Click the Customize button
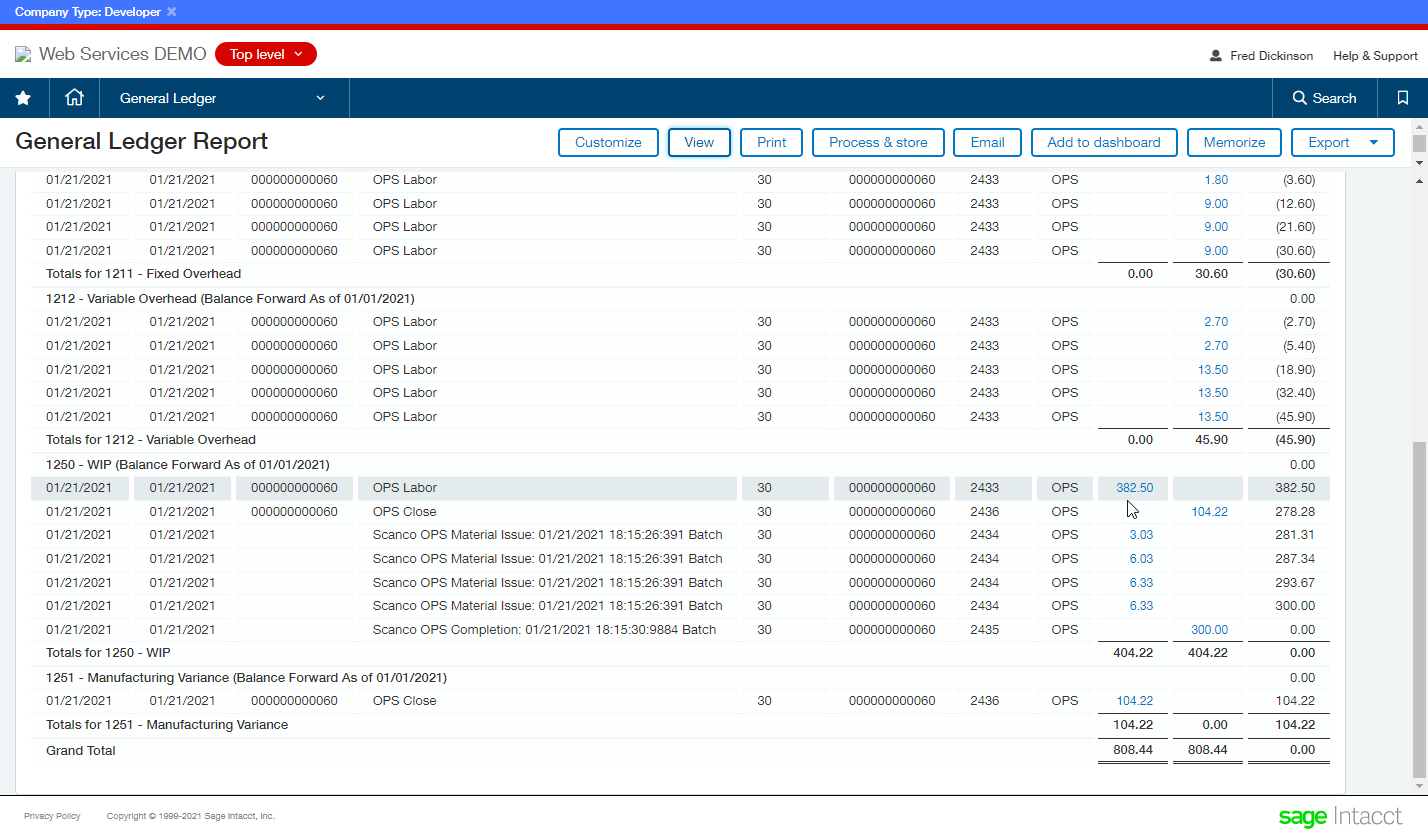The image size is (1428, 837). (x=608, y=142)
